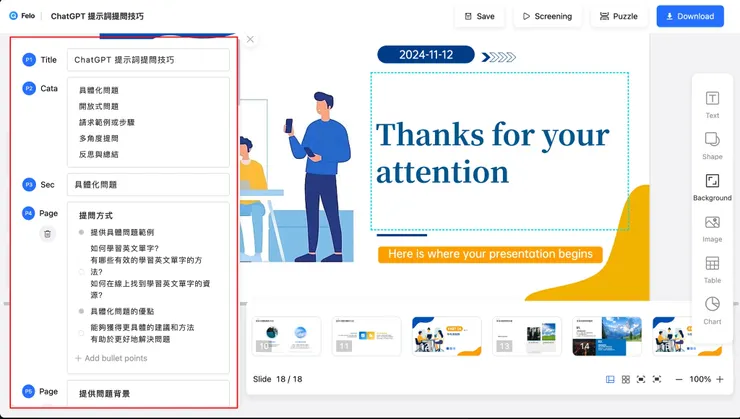Select the orange "Here is where your presentation begins" banner
The width and height of the screenshot is (740, 419).
point(490,254)
